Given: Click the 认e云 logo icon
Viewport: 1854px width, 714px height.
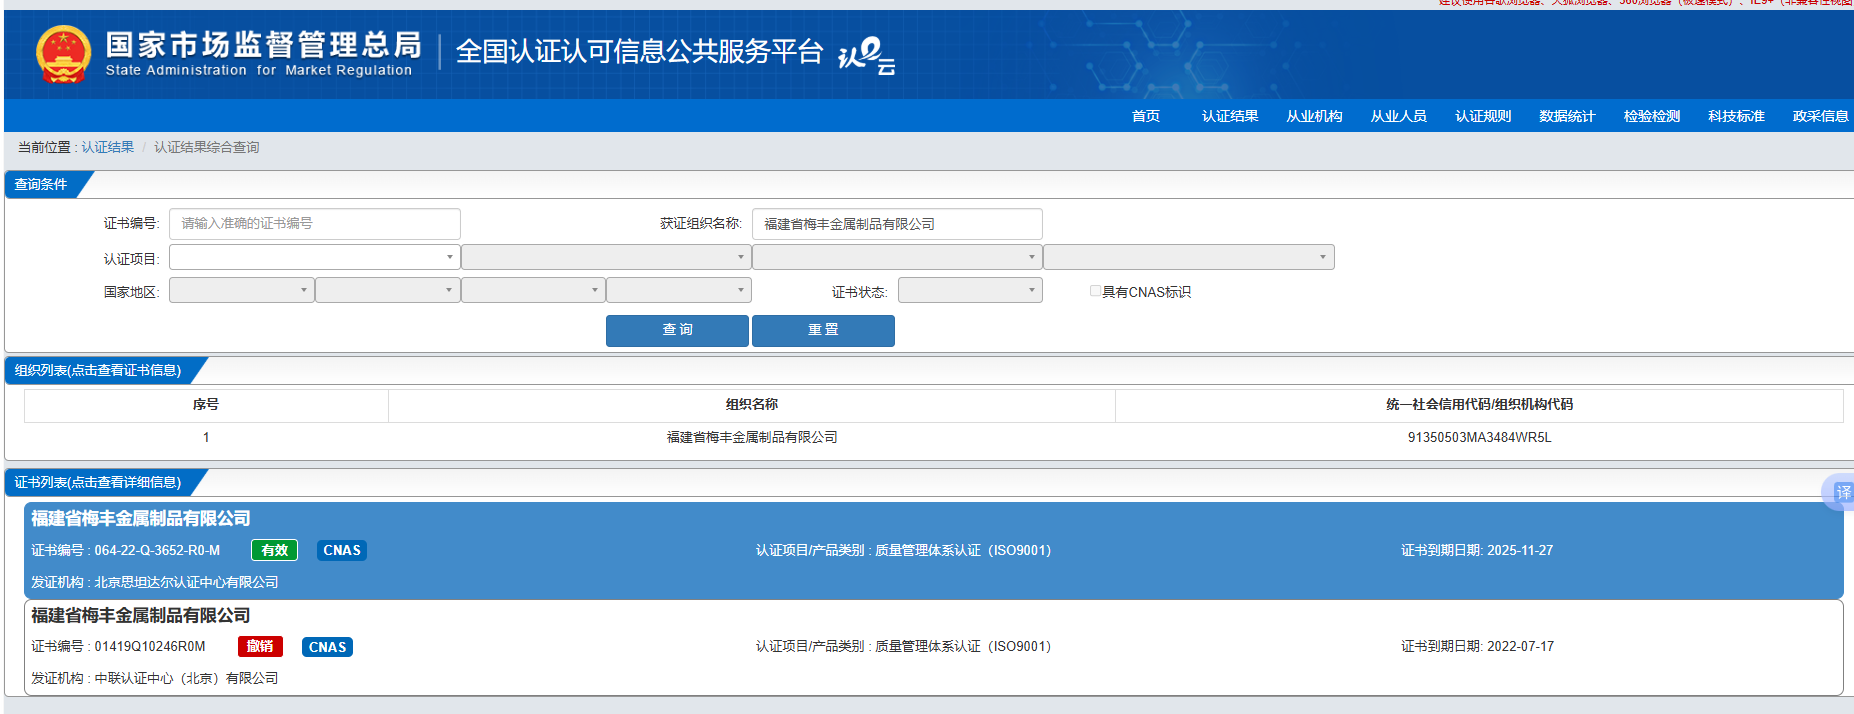Looking at the screenshot, I should click(x=866, y=54).
